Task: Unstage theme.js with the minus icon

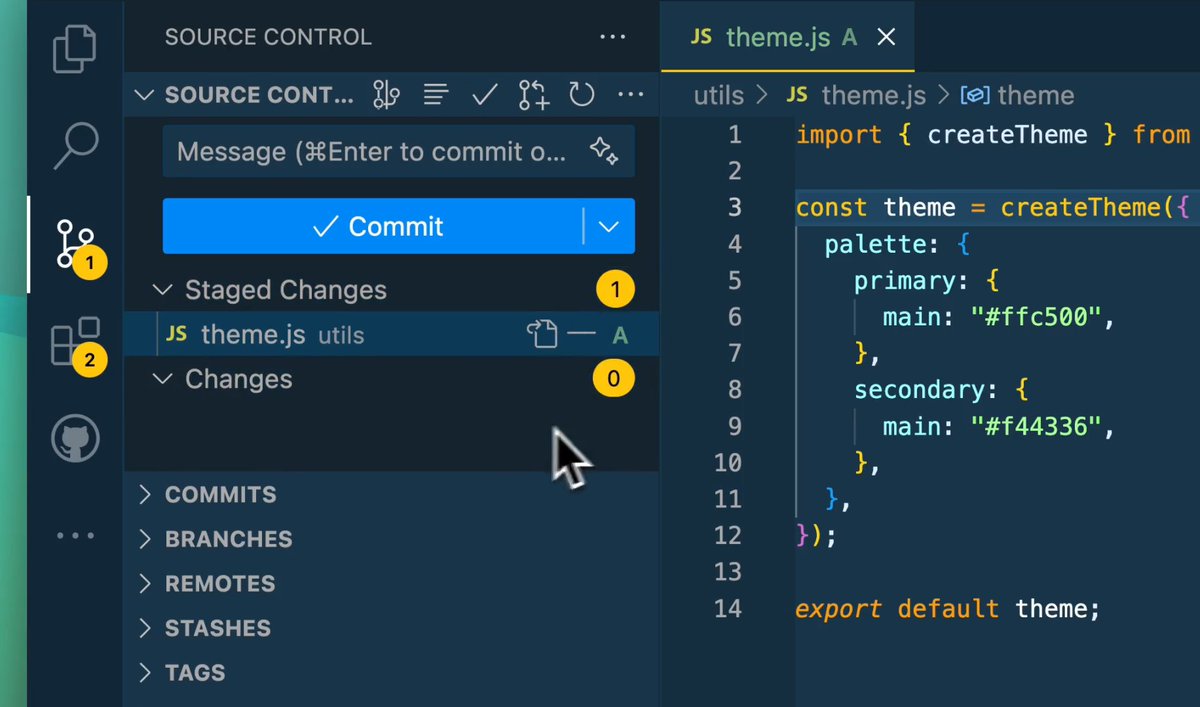Action: pyautogui.click(x=582, y=335)
